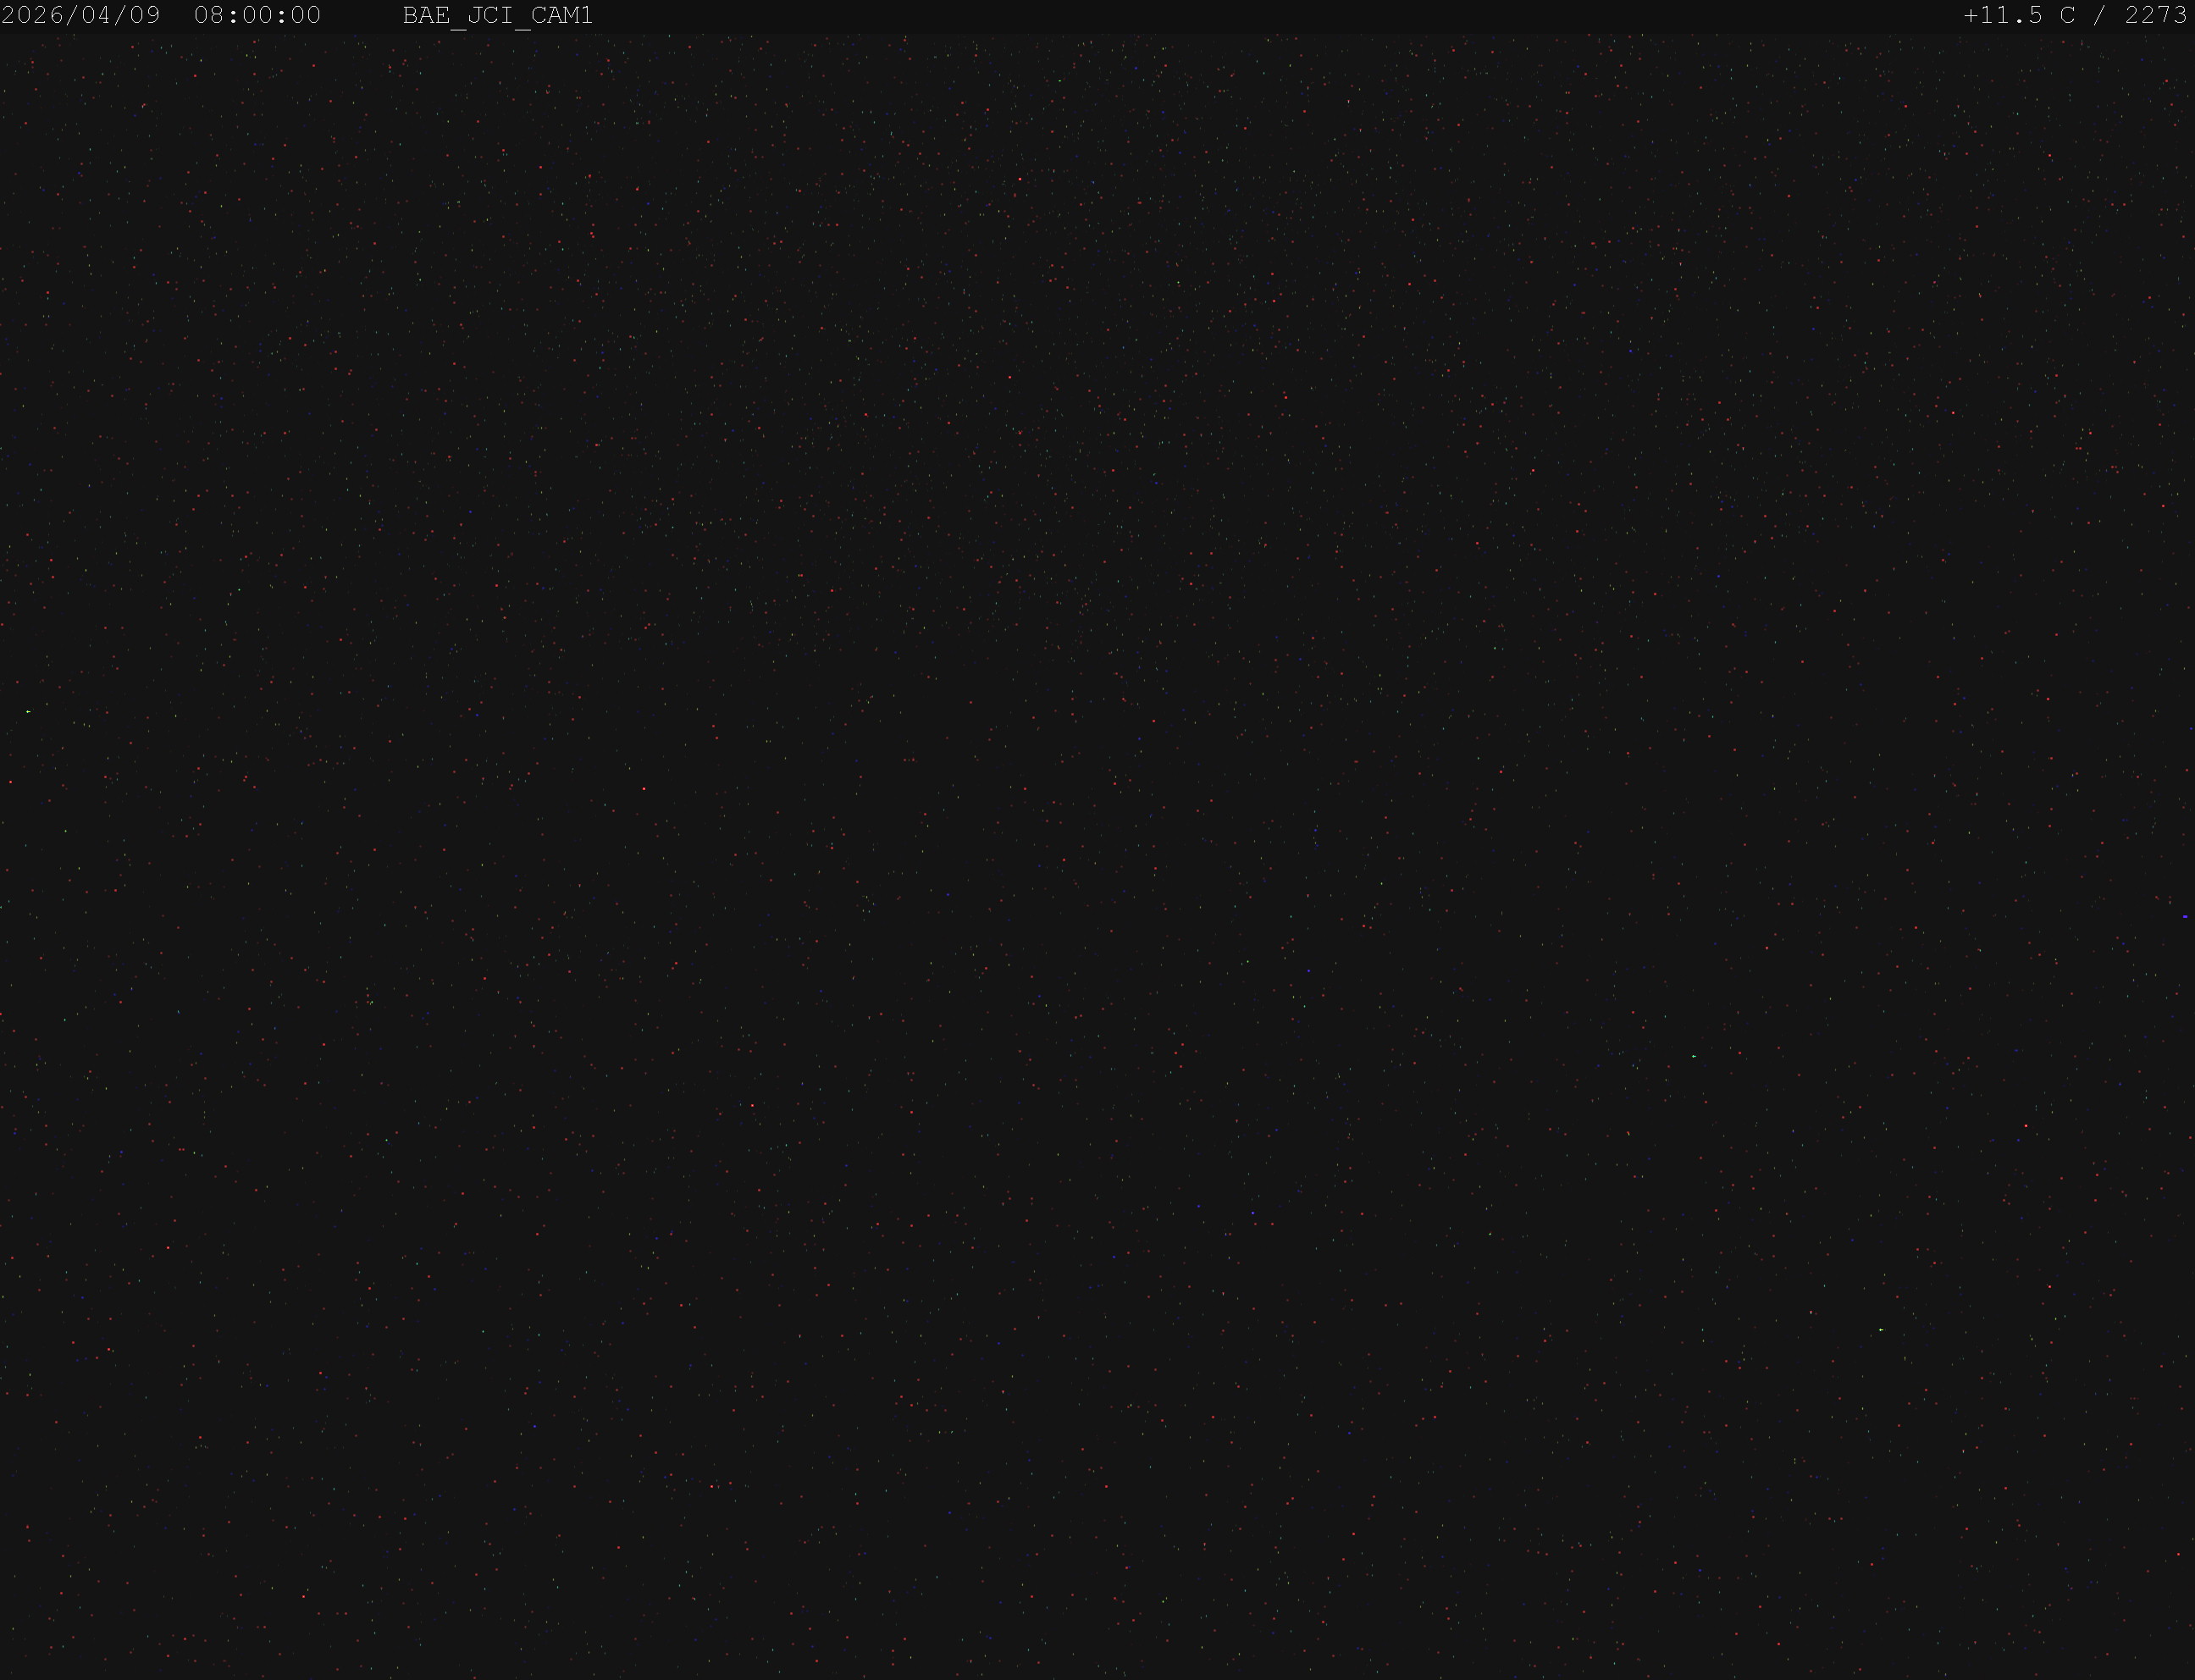Click the day digits 09 in date
The width and height of the screenshot is (2195, 1680).
(x=145, y=16)
